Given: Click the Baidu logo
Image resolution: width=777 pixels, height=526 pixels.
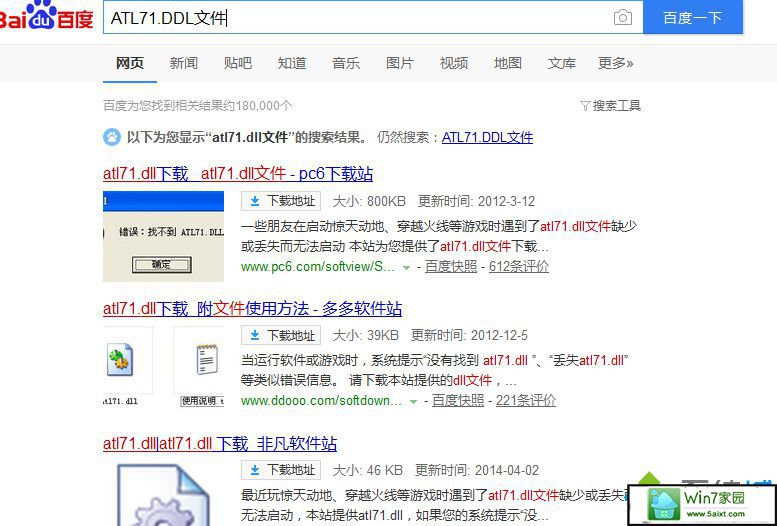Looking at the screenshot, I should 46,16.
